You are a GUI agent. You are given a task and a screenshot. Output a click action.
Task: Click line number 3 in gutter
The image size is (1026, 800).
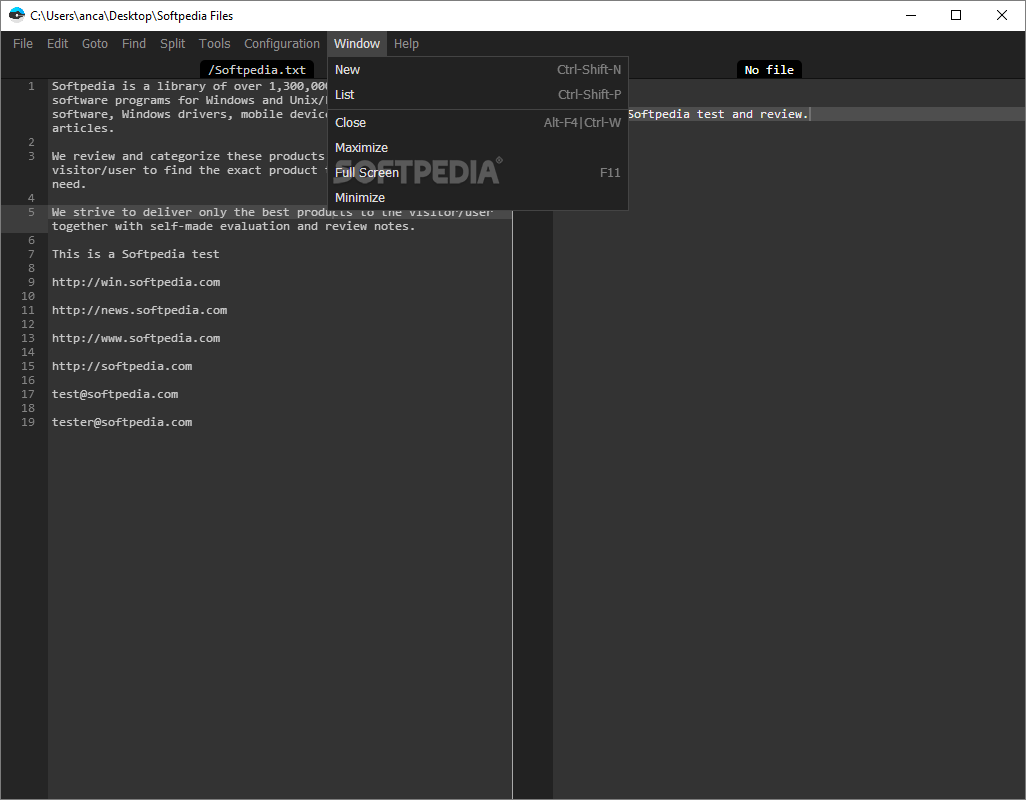tap(31, 156)
